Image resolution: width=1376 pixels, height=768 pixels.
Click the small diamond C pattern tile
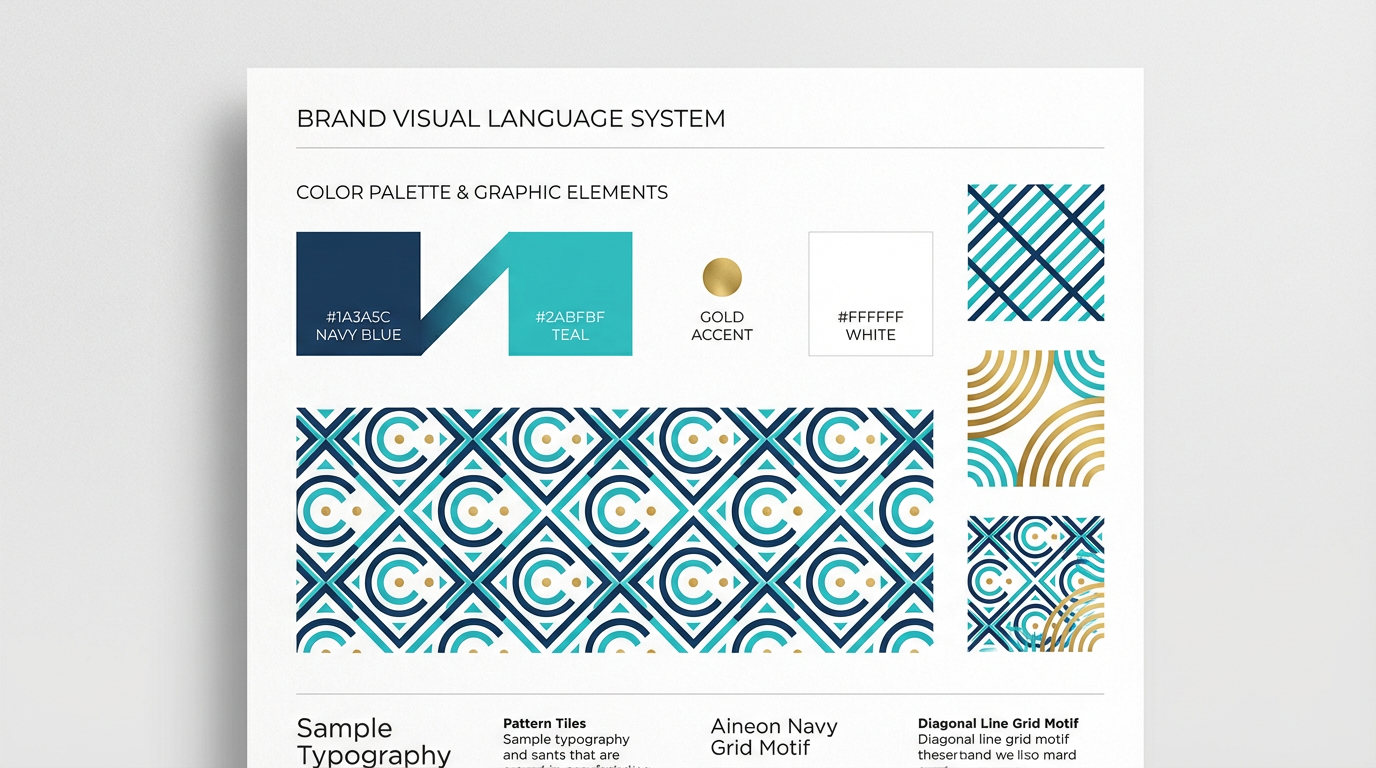(x=1035, y=583)
